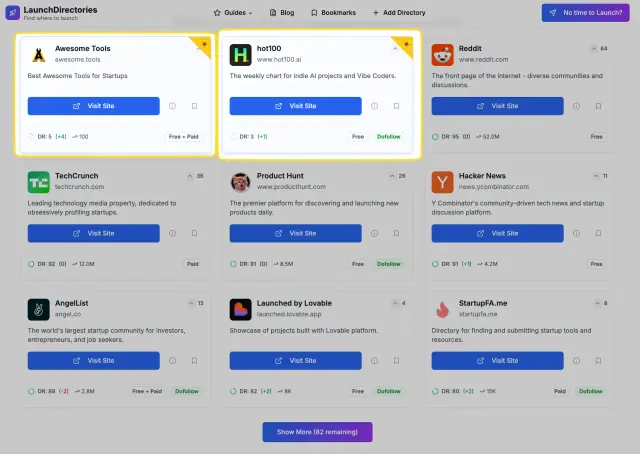Show info details for Product Hunt
This screenshot has height=454, width=640.
(x=374, y=234)
